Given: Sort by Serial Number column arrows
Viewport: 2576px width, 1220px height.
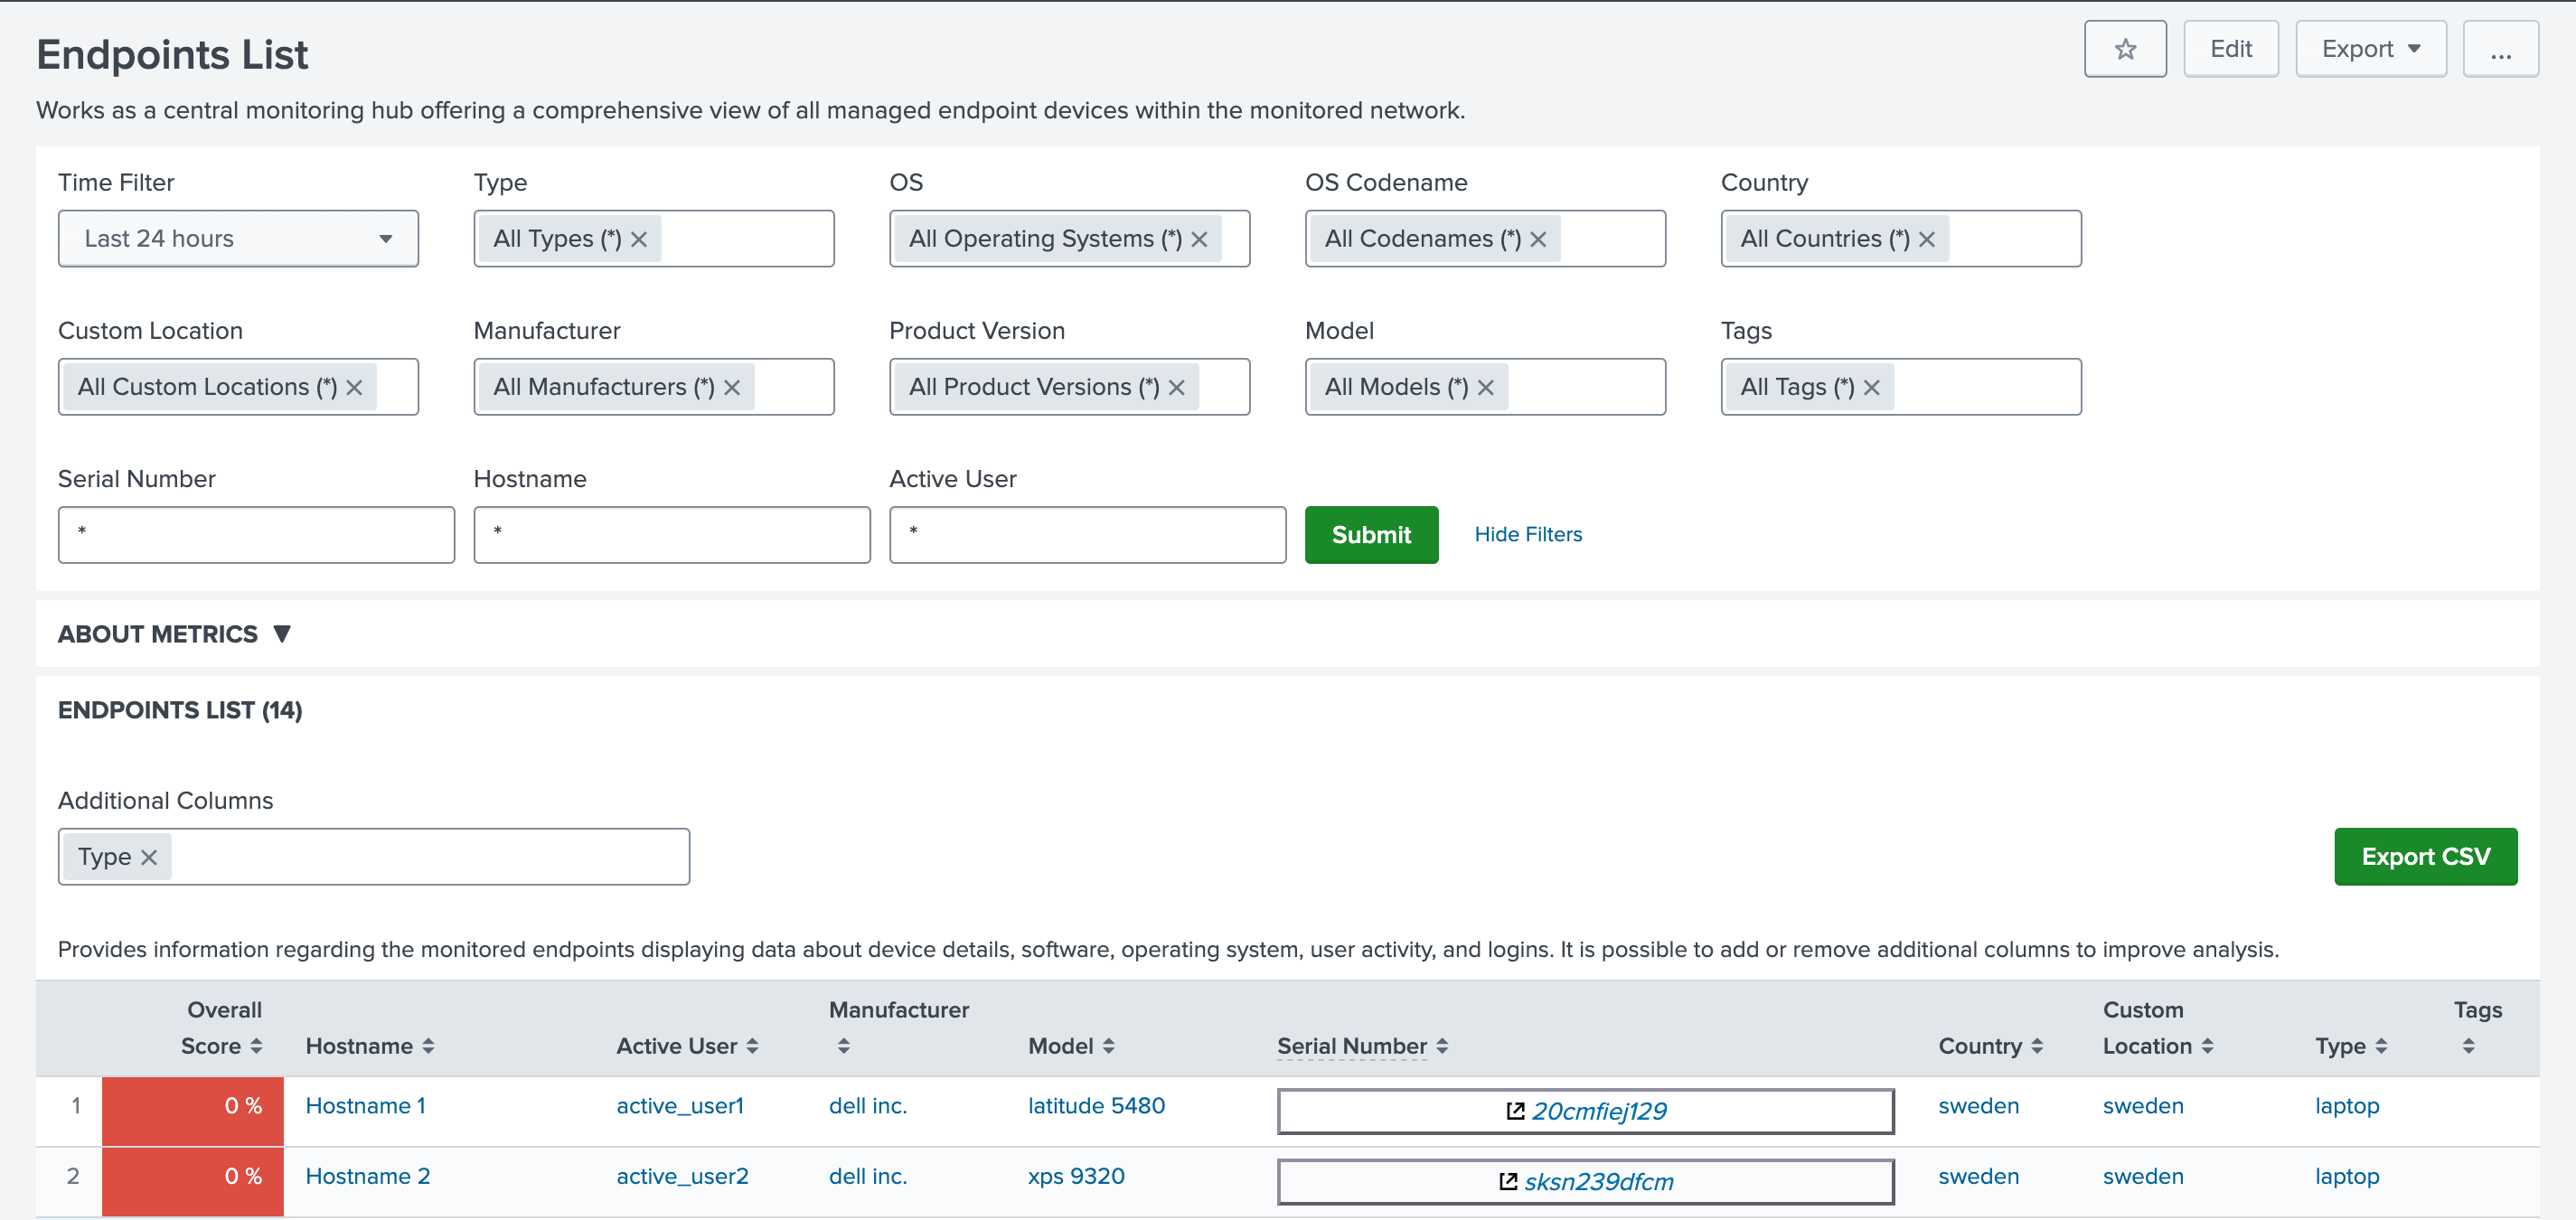Looking at the screenshot, I should (x=1441, y=1045).
